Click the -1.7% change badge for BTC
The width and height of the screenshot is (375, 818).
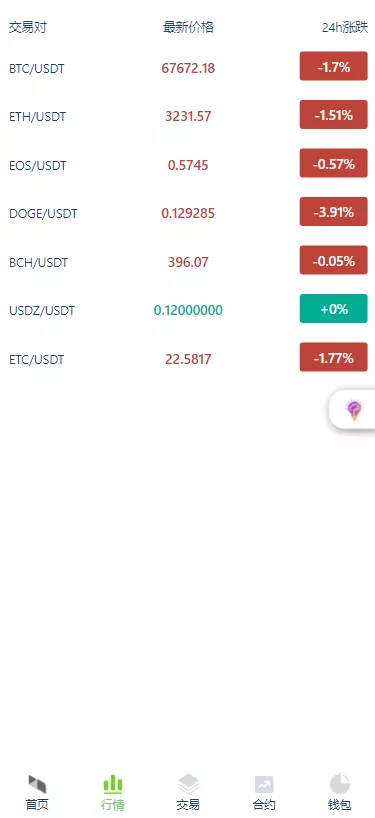point(333,66)
